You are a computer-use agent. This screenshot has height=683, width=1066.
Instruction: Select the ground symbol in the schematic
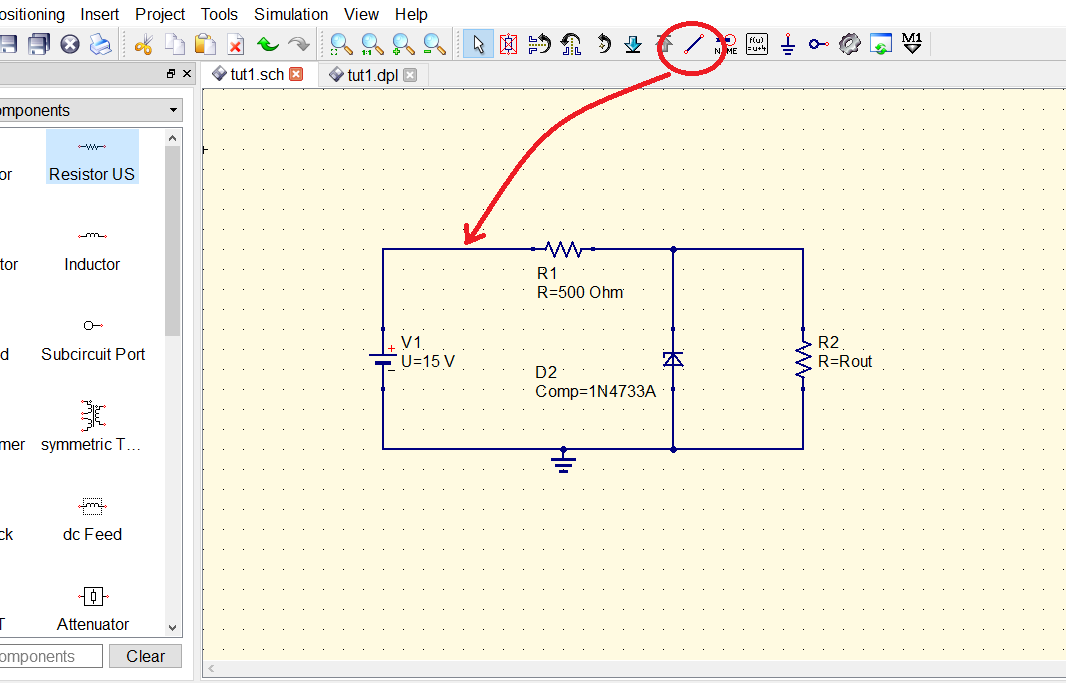[x=563, y=460]
